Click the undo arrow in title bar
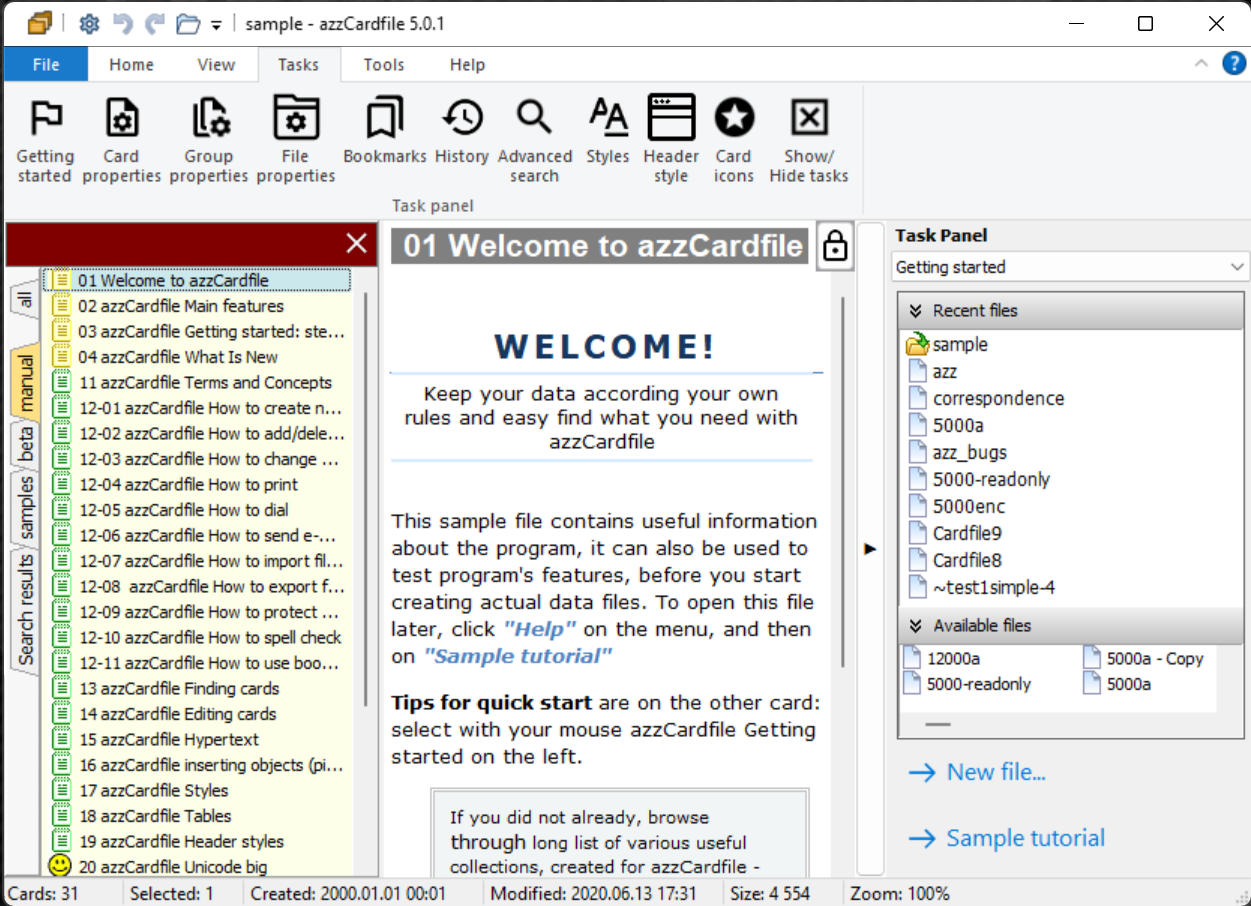 [122, 24]
